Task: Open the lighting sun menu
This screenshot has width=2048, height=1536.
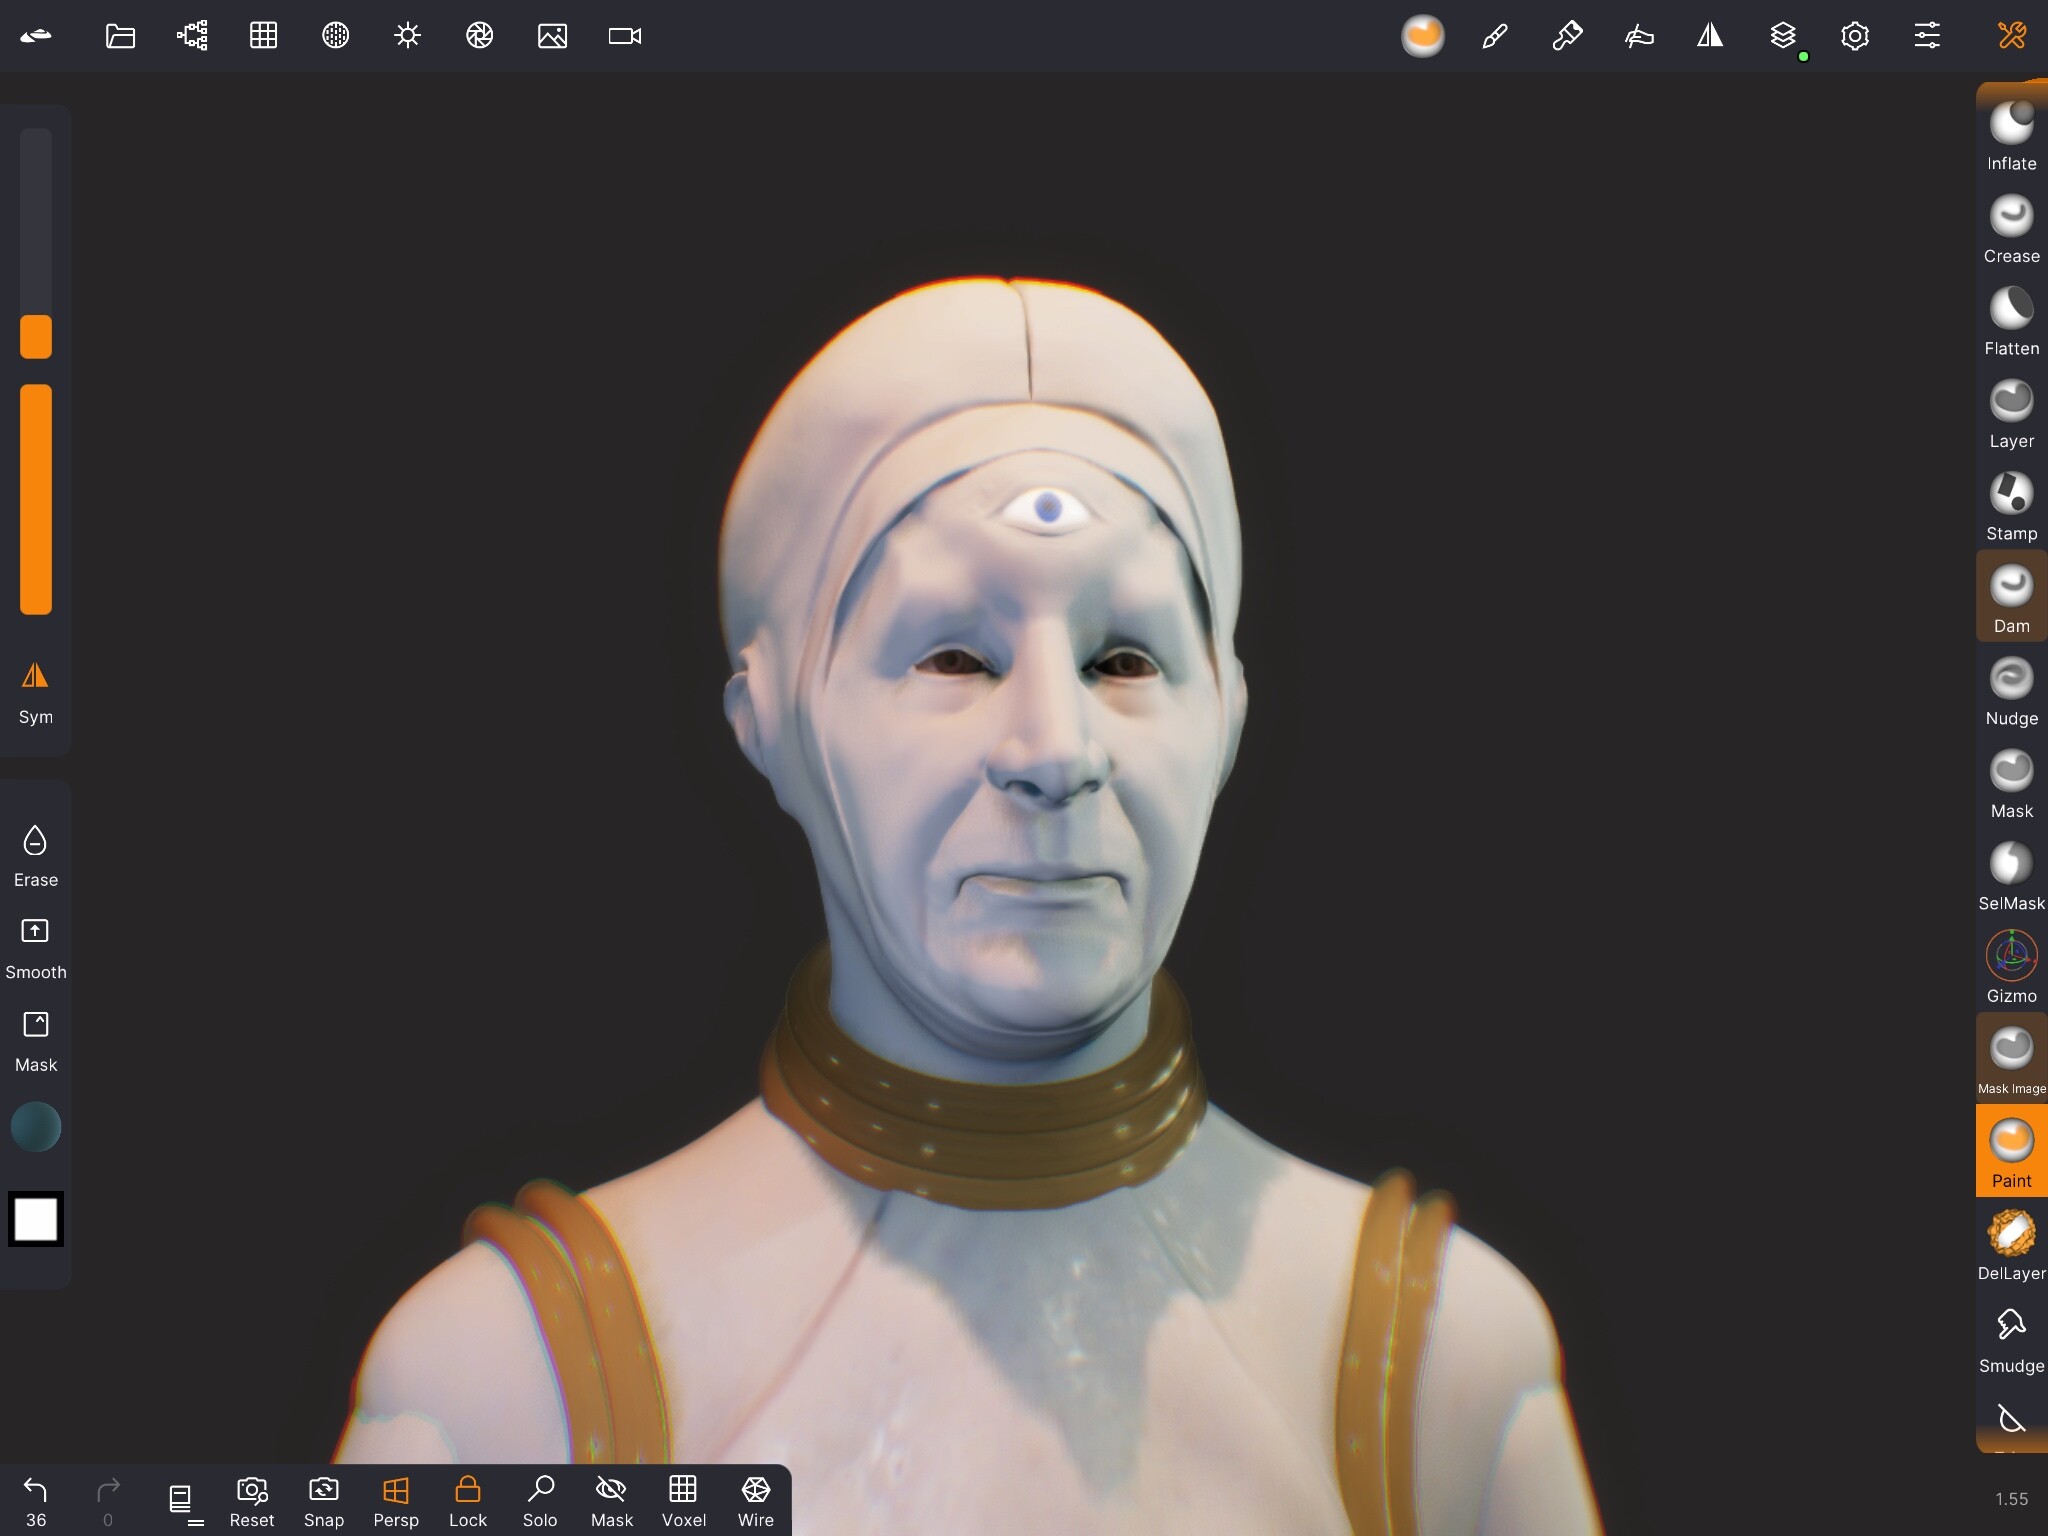Action: [407, 36]
